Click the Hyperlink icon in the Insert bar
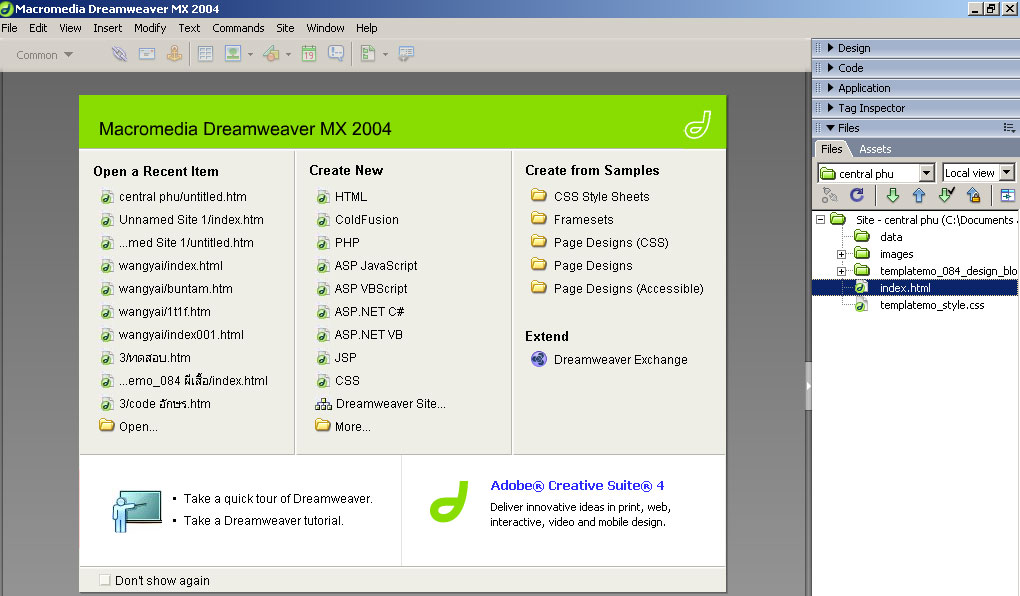 click(x=119, y=54)
